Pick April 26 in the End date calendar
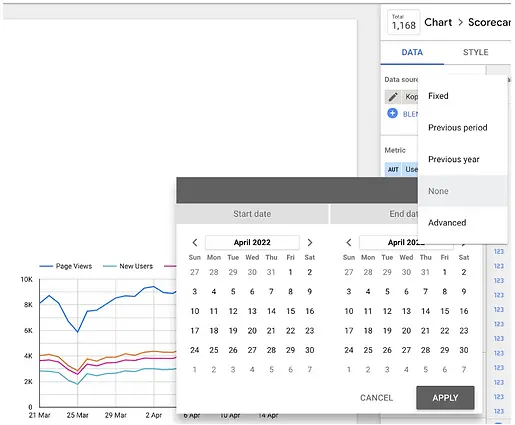 387,350
